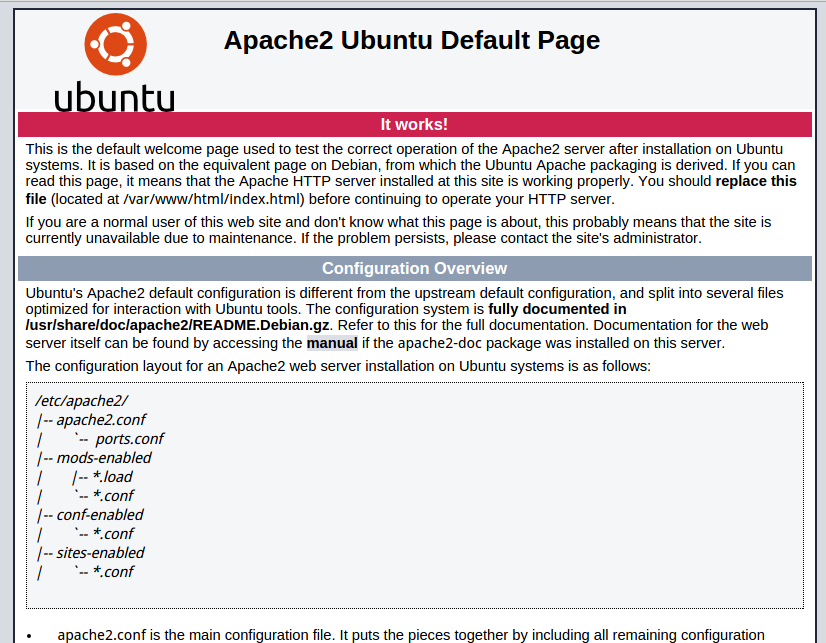
Task: Click the 'It works!' red banner
Action: (x=415, y=124)
